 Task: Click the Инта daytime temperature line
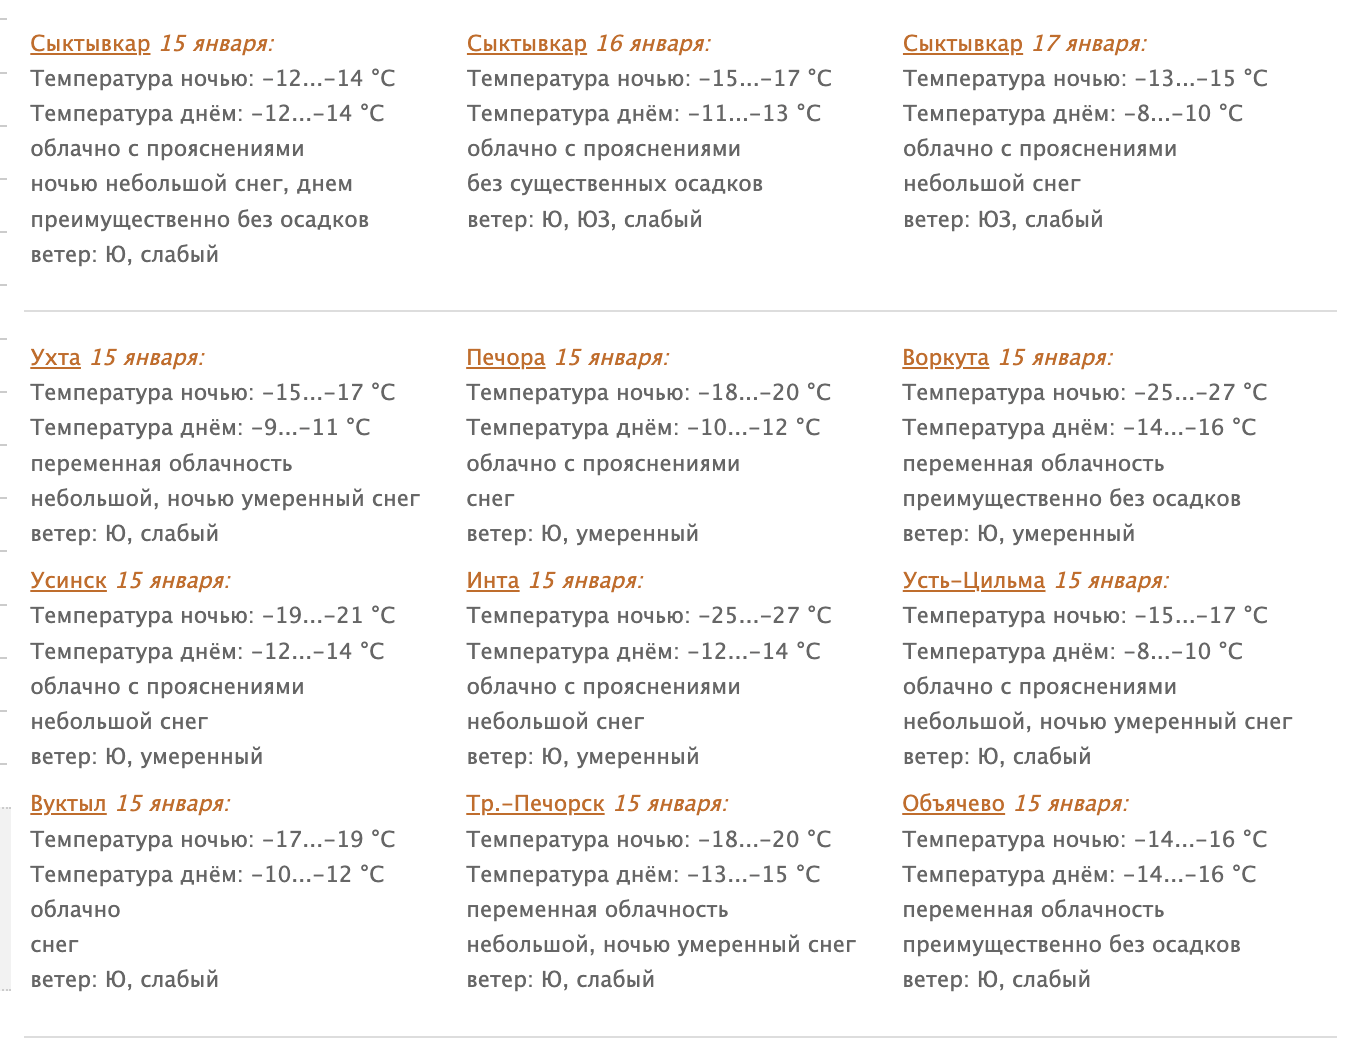coord(643,652)
